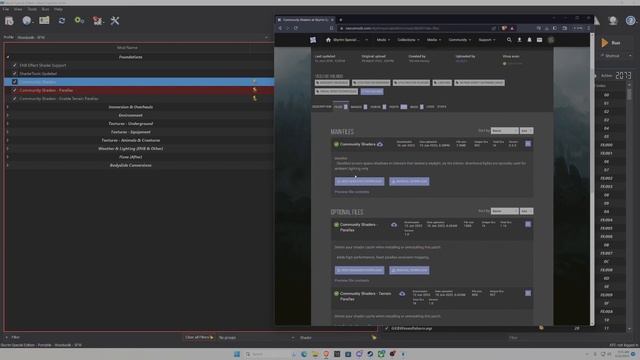Toggle ShaderTools Updated mod checkbox

[x=15, y=73]
